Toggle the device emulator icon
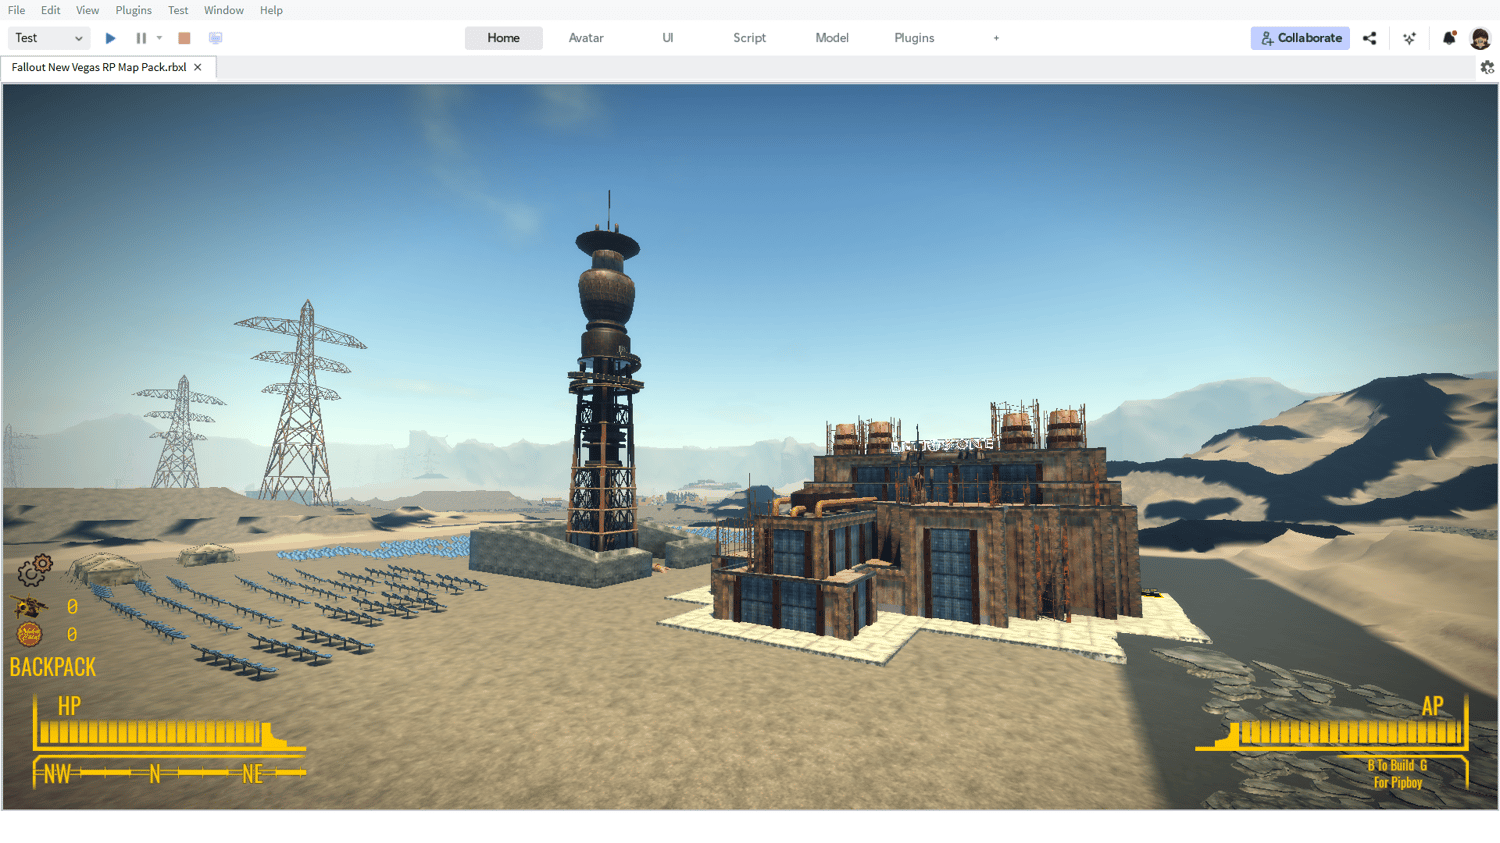Screen dimensions: 1500x843 [x=215, y=38]
